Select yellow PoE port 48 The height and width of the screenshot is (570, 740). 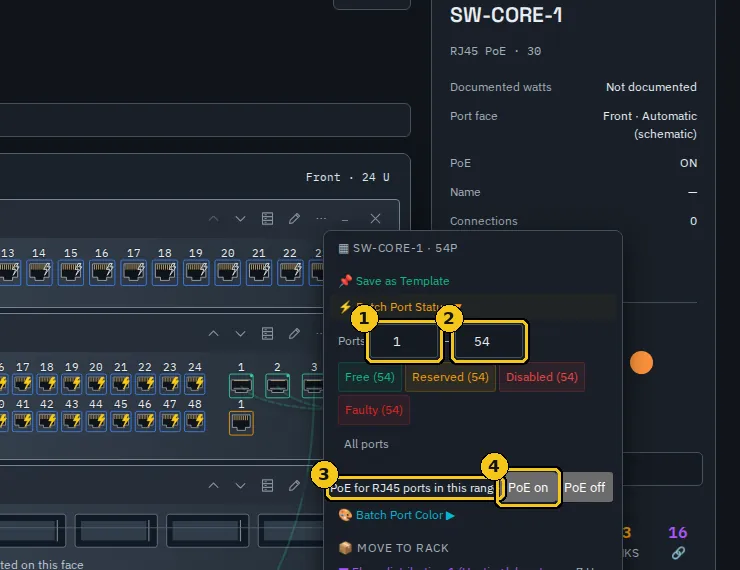(x=194, y=421)
